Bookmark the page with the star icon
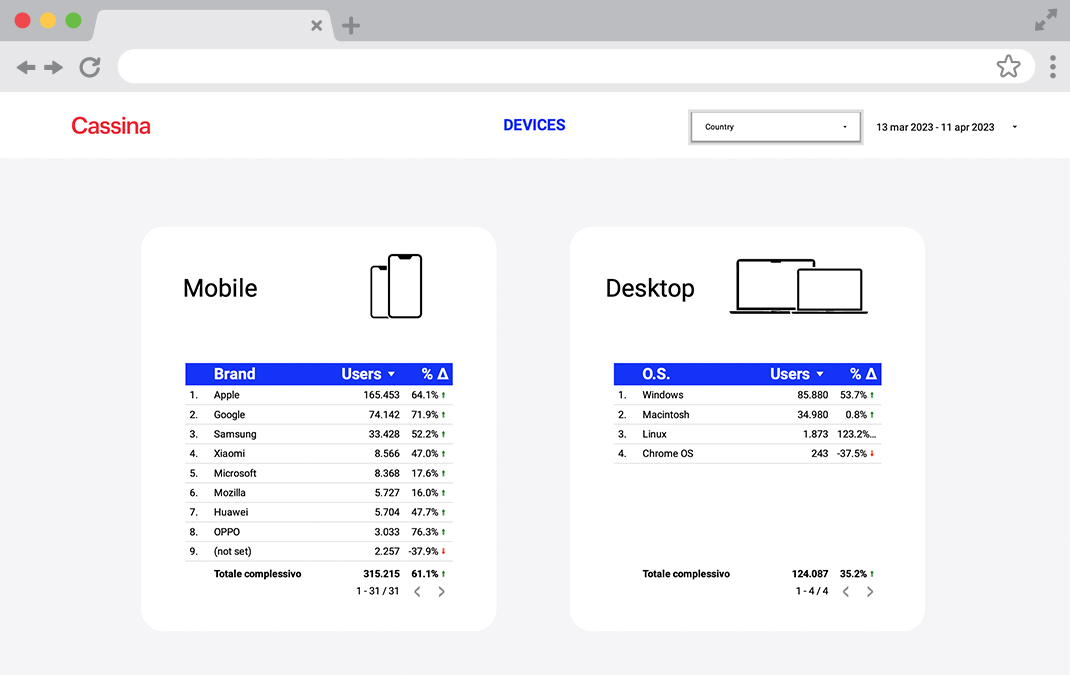1070x675 pixels. (1008, 66)
